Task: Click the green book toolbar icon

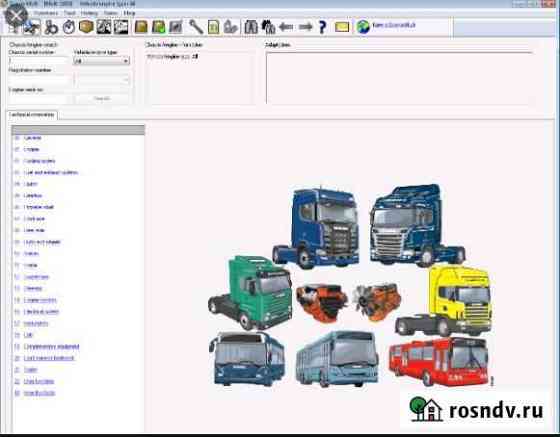Action: [159, 27]
